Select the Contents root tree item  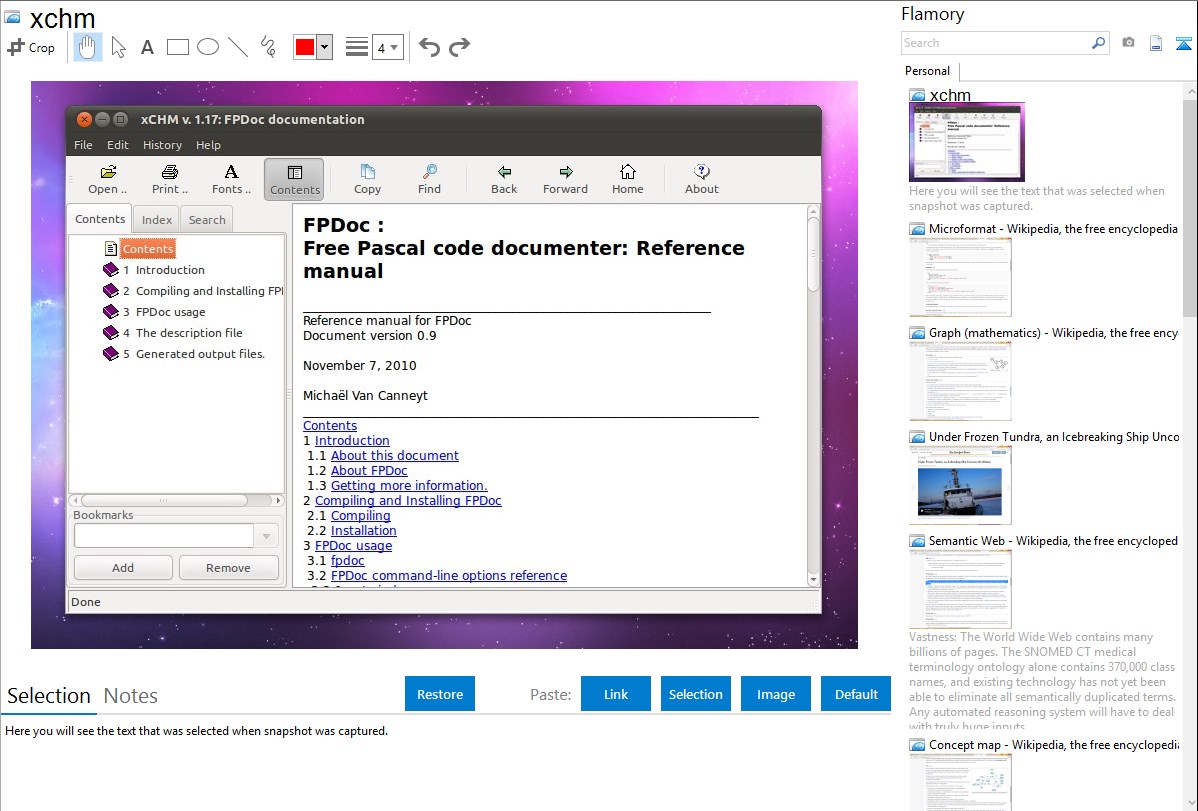[x=147, y=248]
